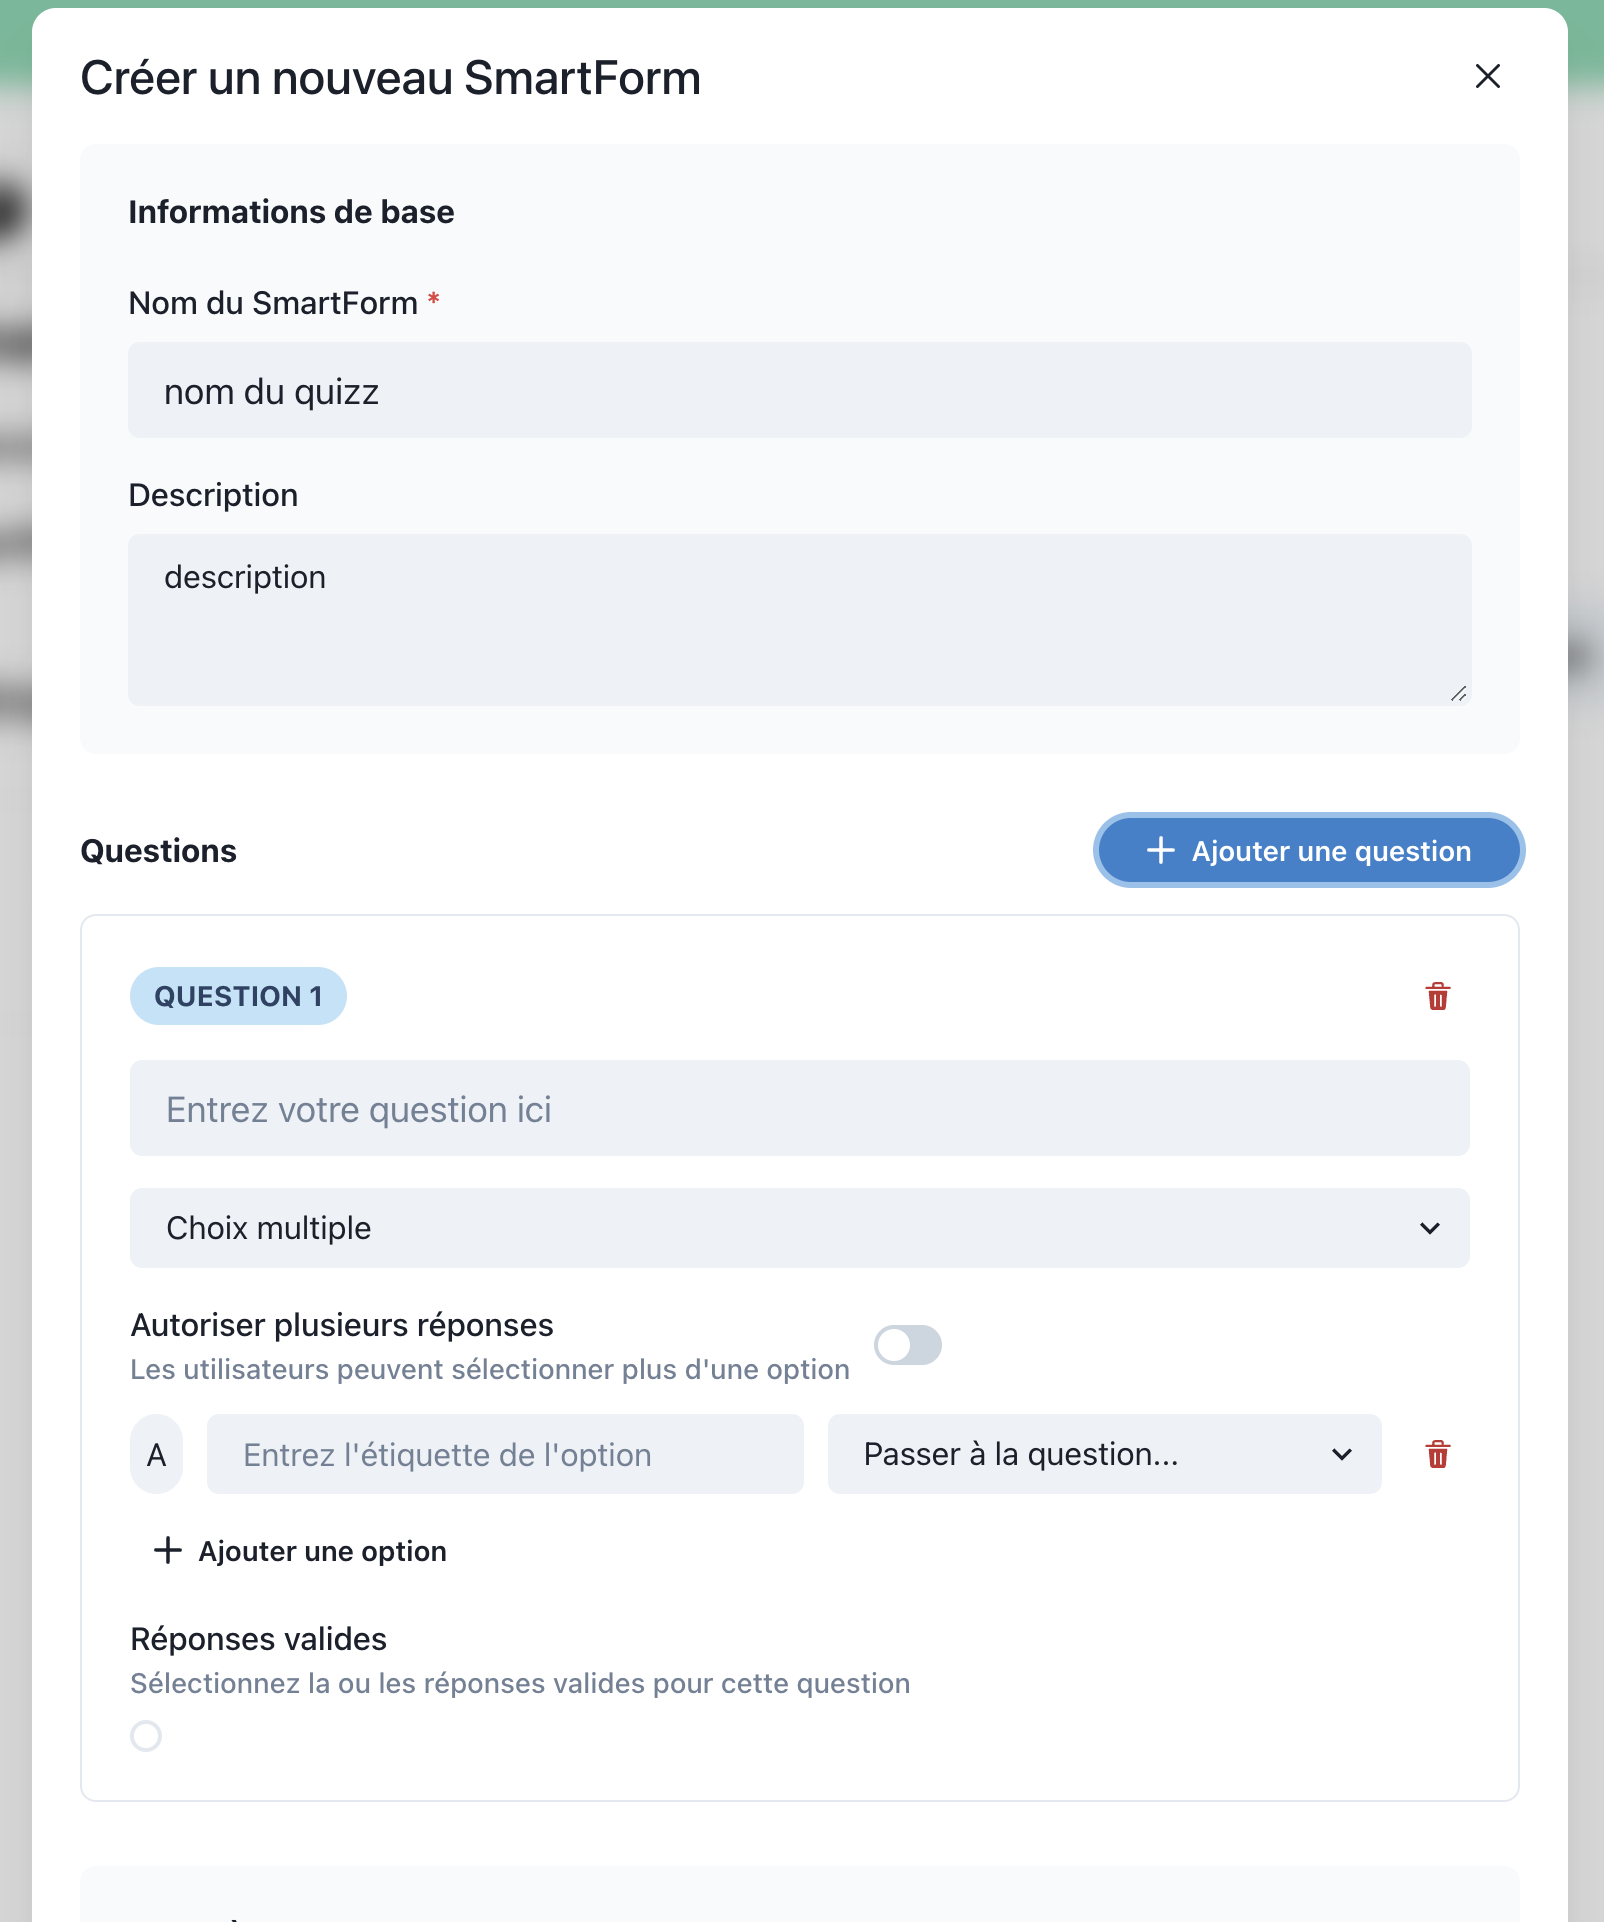The width and height of the screenshot is (1604, 1922).
Task: Click Ajouter une option link
Action: tap(322, 1551)
